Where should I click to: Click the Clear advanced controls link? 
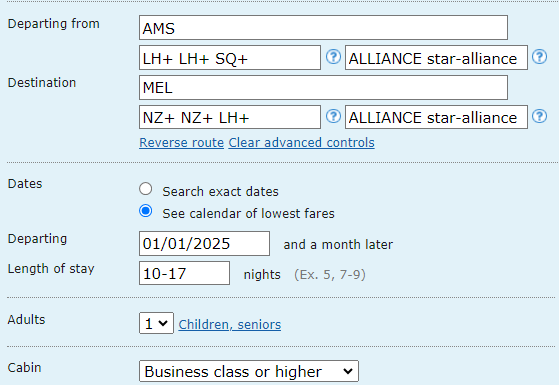tap(302, 143)
